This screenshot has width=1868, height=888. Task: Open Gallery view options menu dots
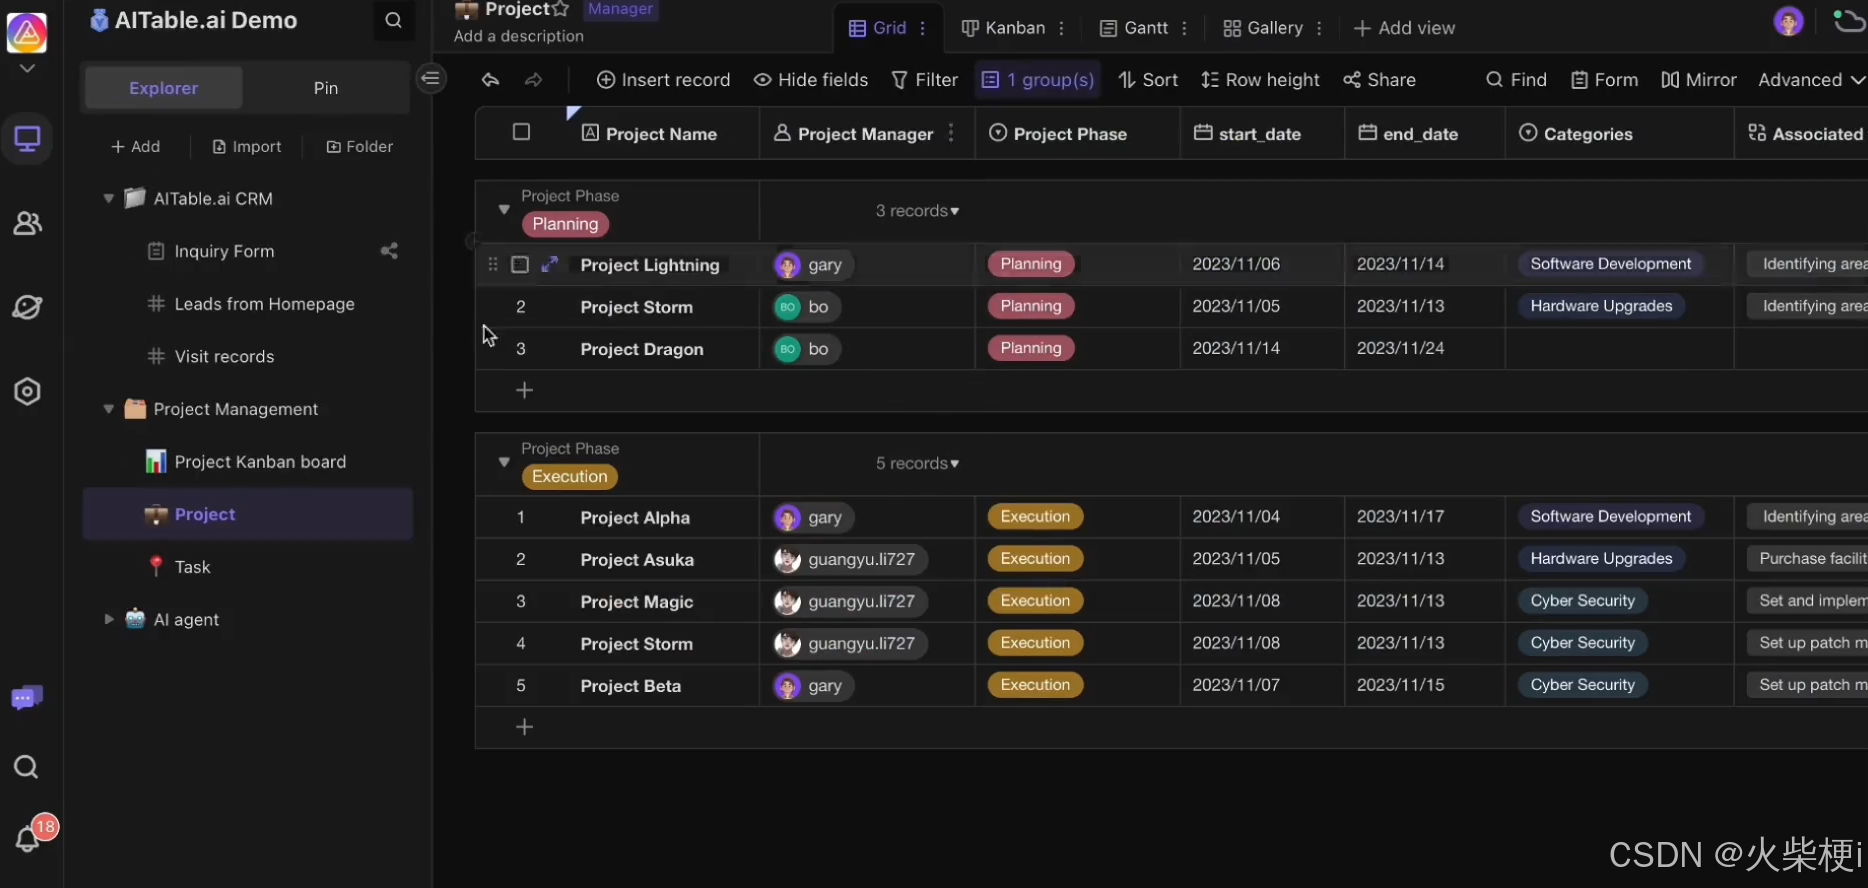click(1319, 28)
